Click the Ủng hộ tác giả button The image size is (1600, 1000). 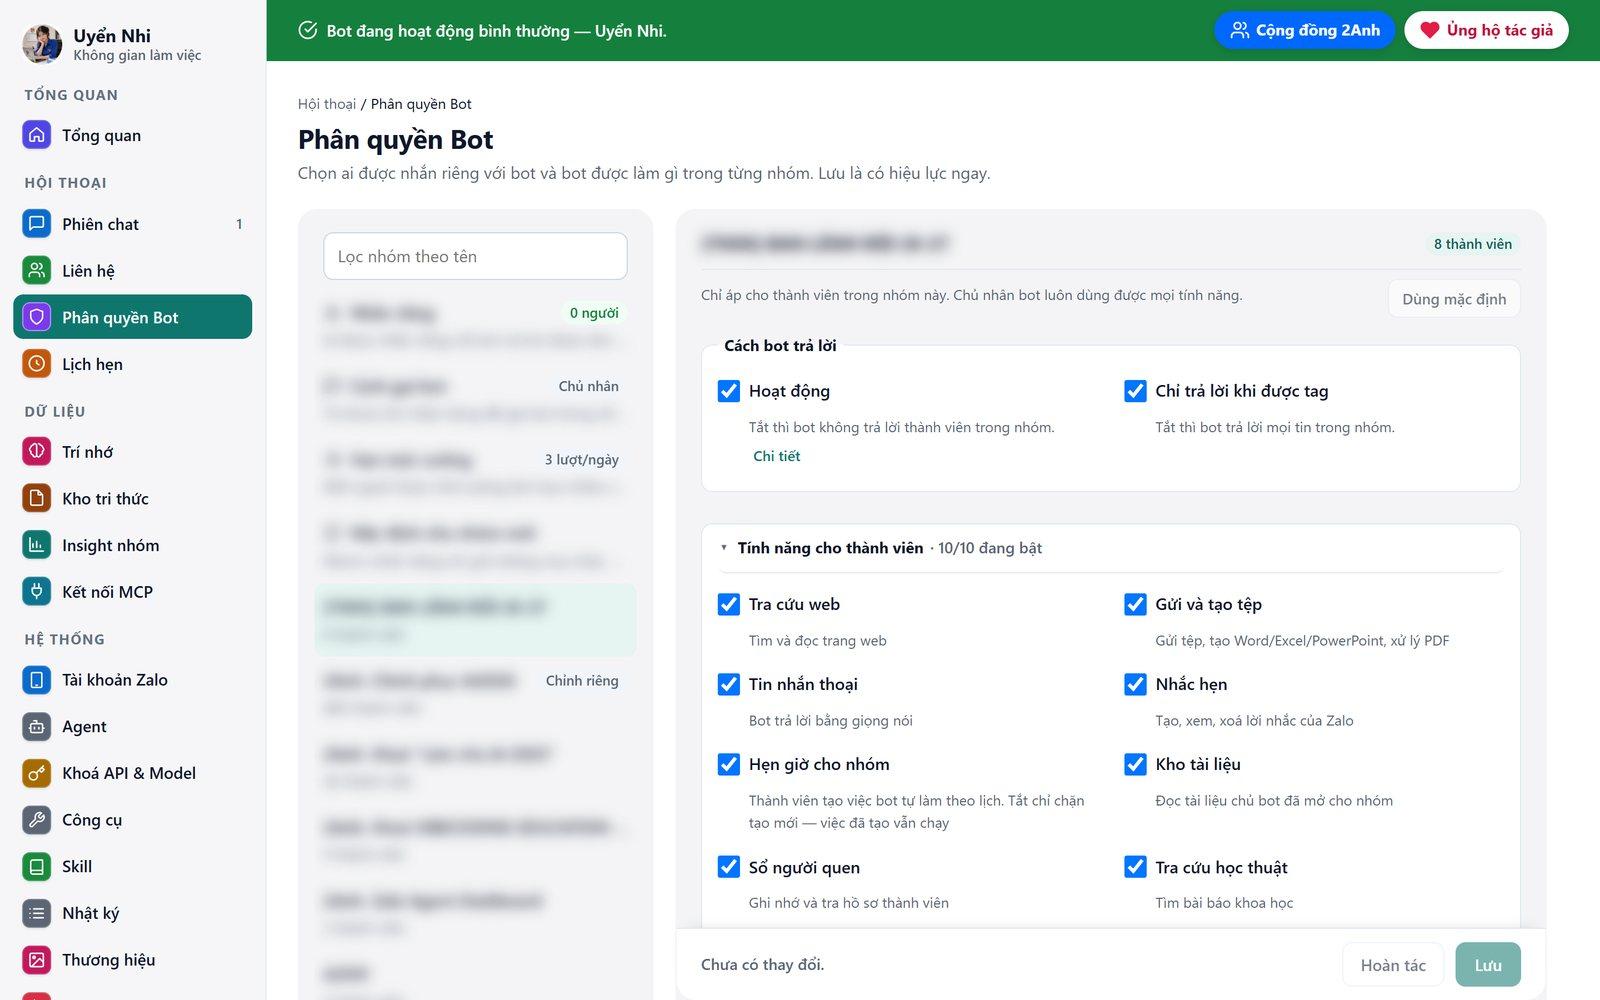pos(1486,30)
